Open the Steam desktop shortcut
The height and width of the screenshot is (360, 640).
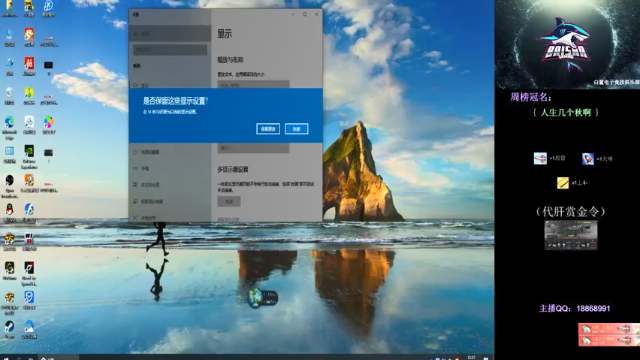(9, 326)
